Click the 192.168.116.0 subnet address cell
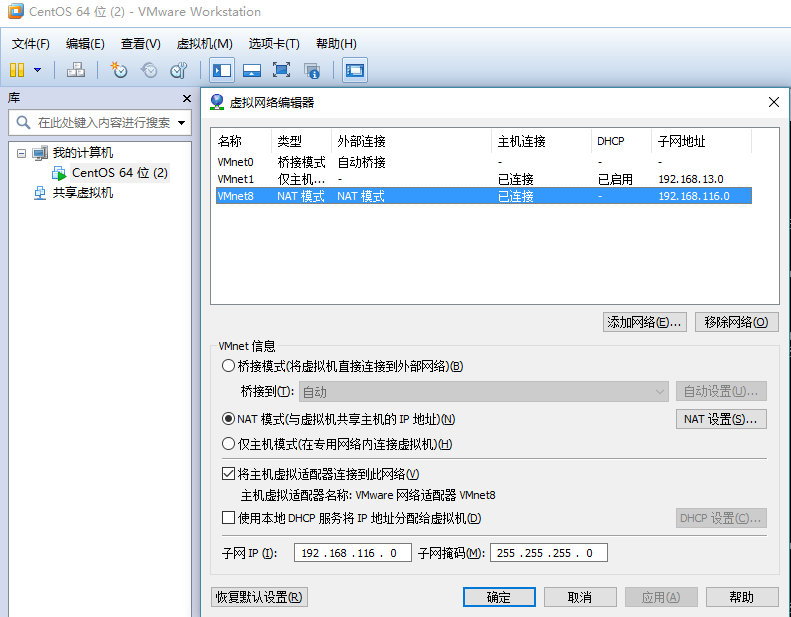 (694, 196)
